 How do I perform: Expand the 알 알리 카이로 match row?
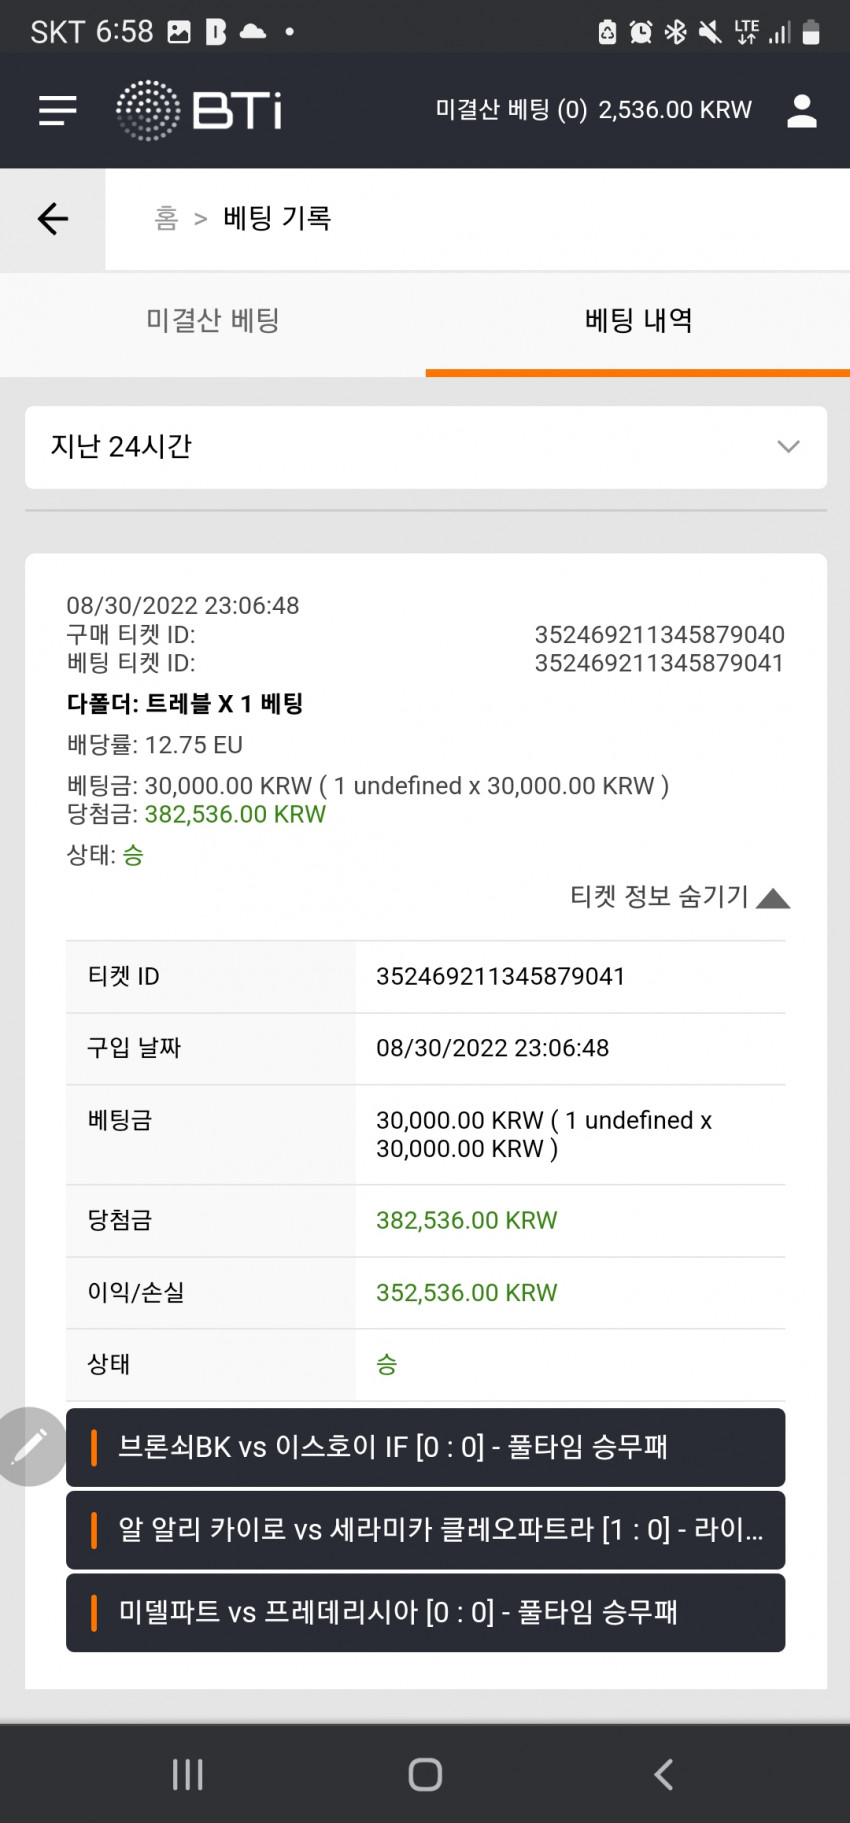coord(425,1530)
